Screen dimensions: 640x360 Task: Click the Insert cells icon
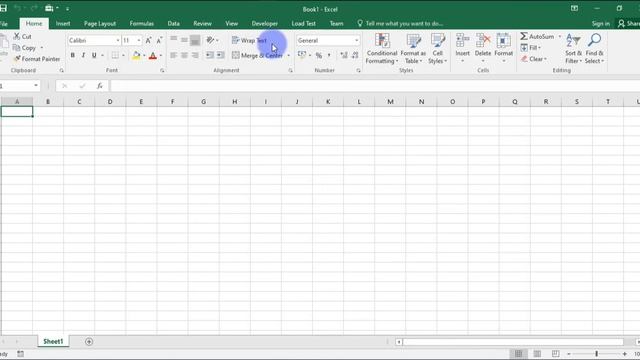coord(462,41)
